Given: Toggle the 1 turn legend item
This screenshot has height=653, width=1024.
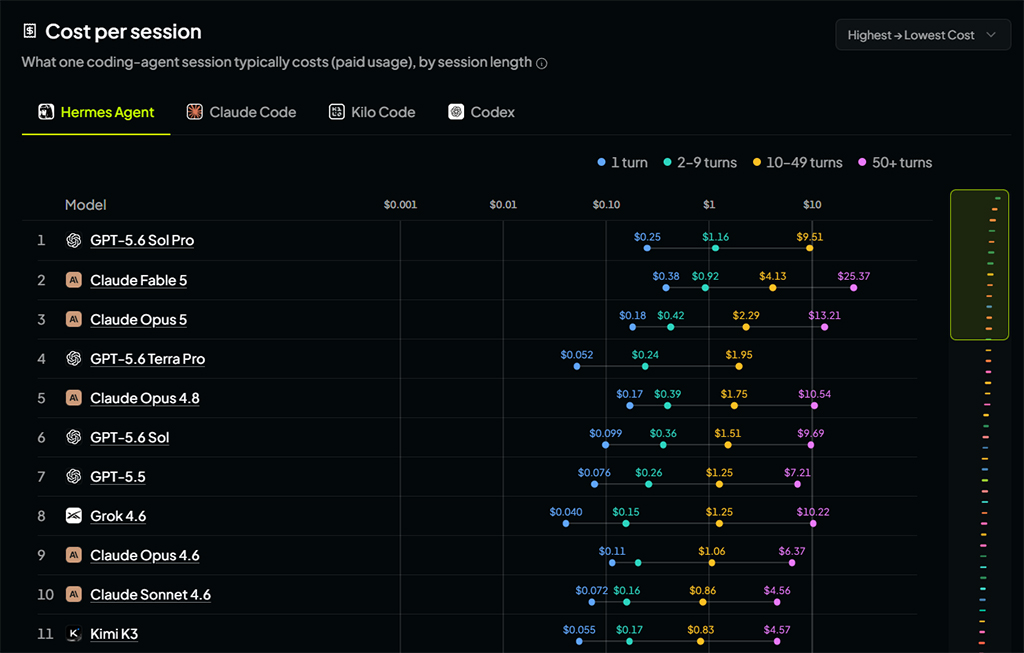Looking at the screenshot, I should click(622, 163).
